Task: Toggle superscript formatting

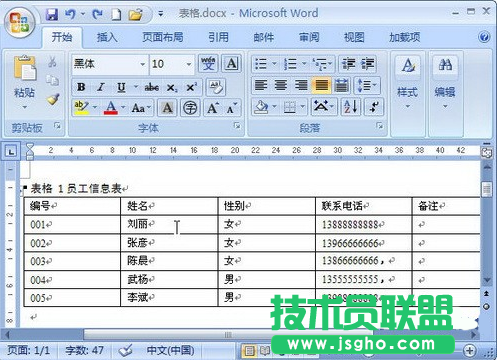Action: tap(191, 87)
